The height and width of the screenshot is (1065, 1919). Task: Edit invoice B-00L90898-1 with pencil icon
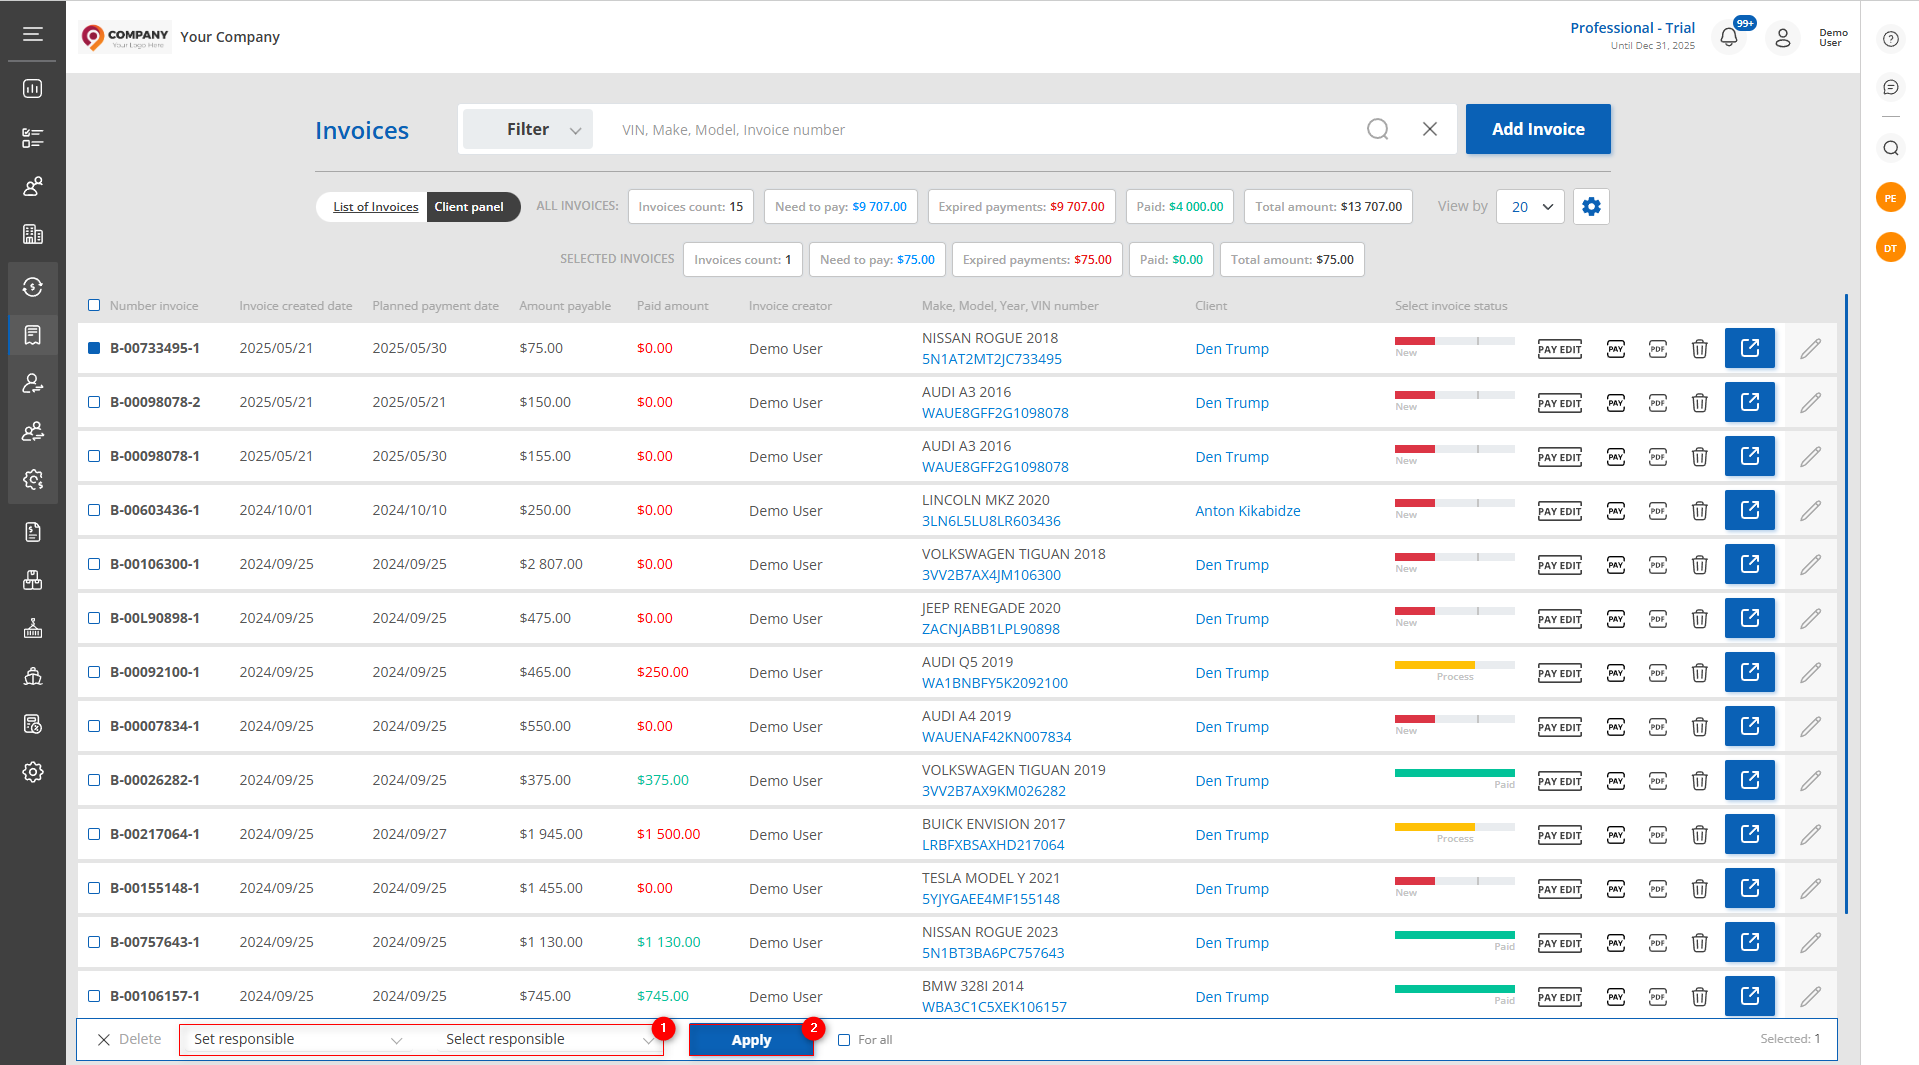click(1810, 618)
